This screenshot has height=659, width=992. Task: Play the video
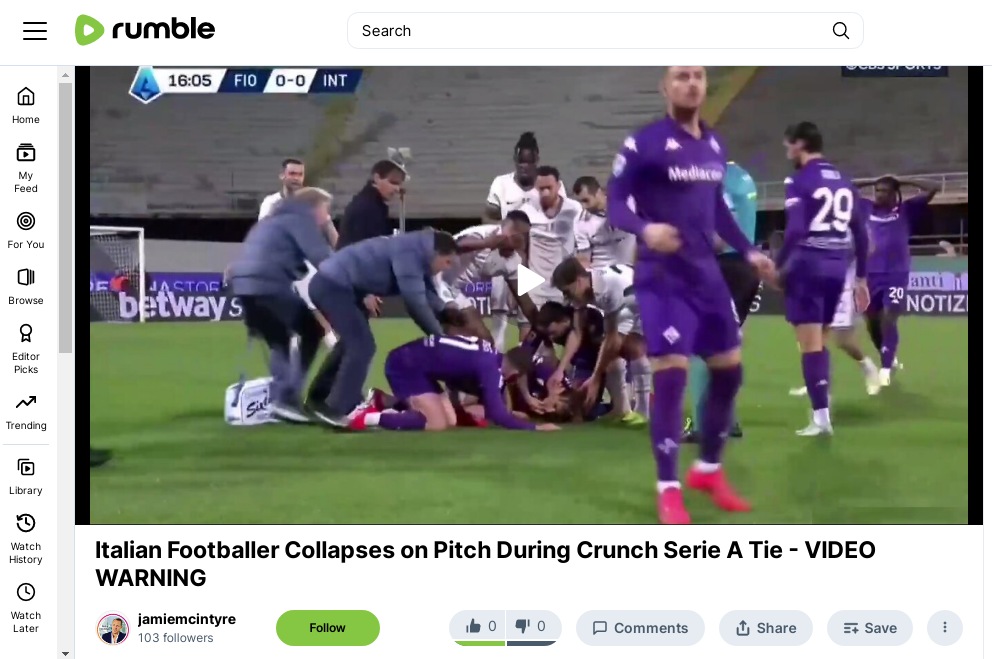pos(529,280)
